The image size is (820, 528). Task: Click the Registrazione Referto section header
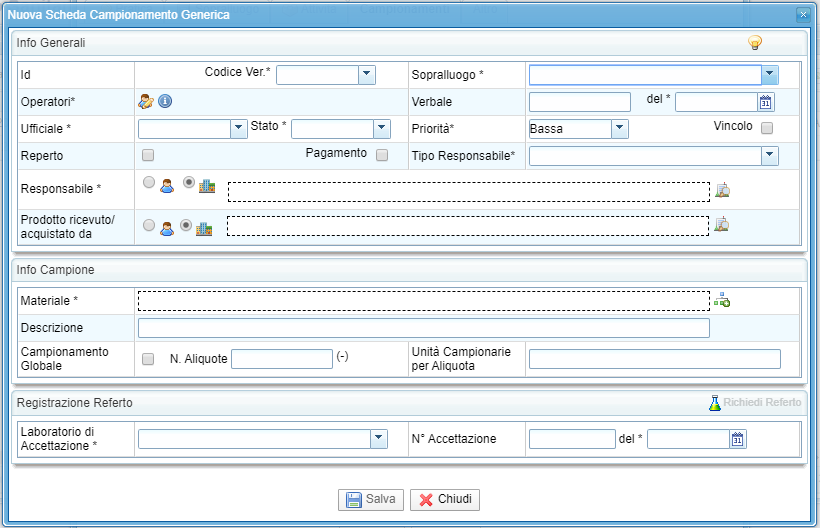click(409, 403)
